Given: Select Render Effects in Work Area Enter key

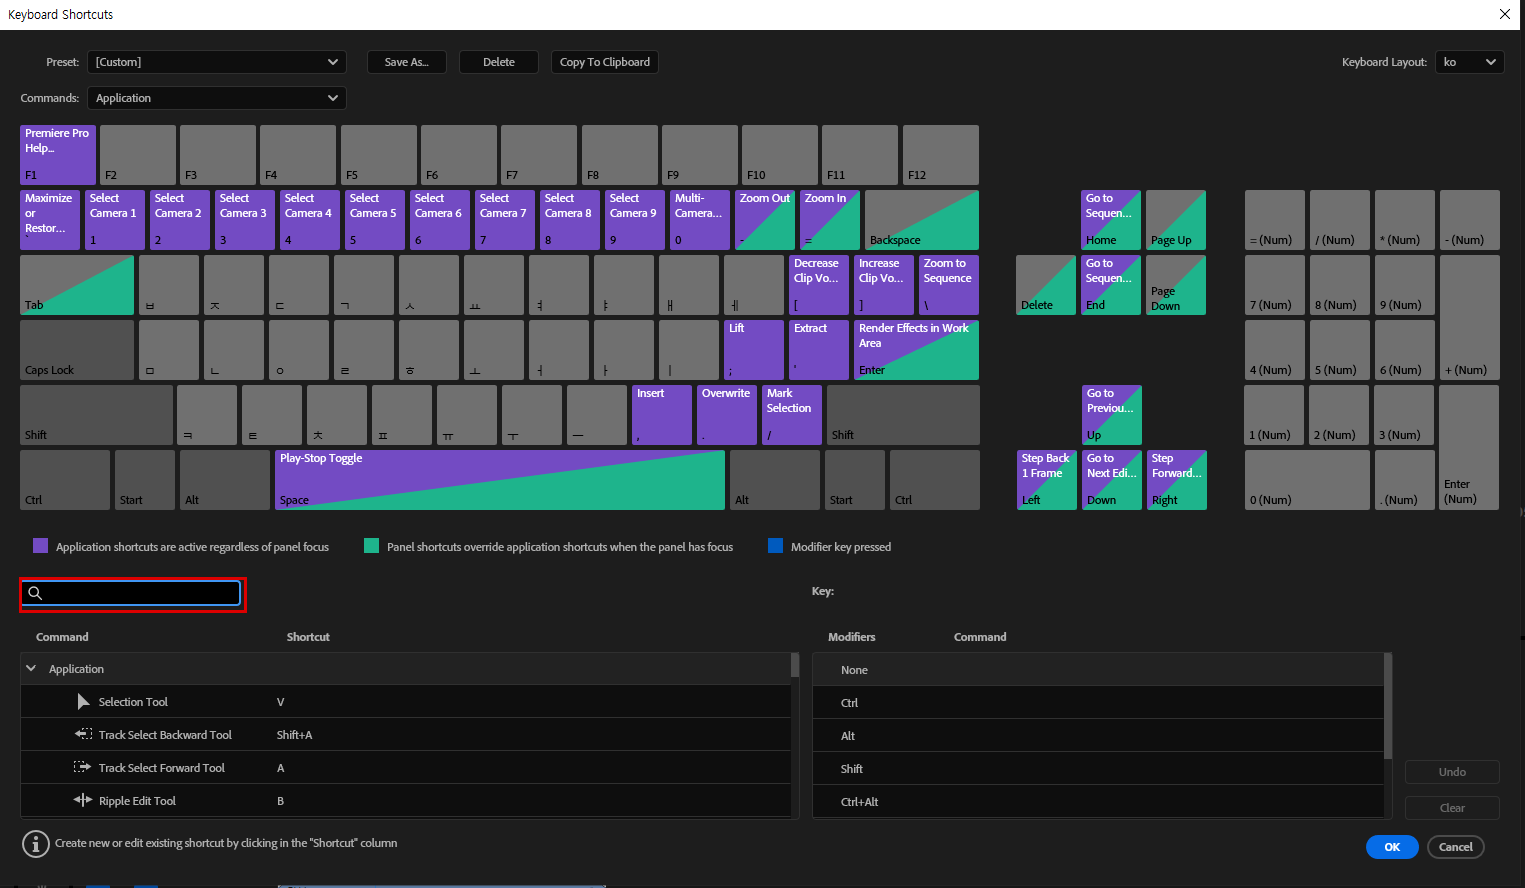Looking at the screenshot, I should pyautogui.click(x=916, y=350).
